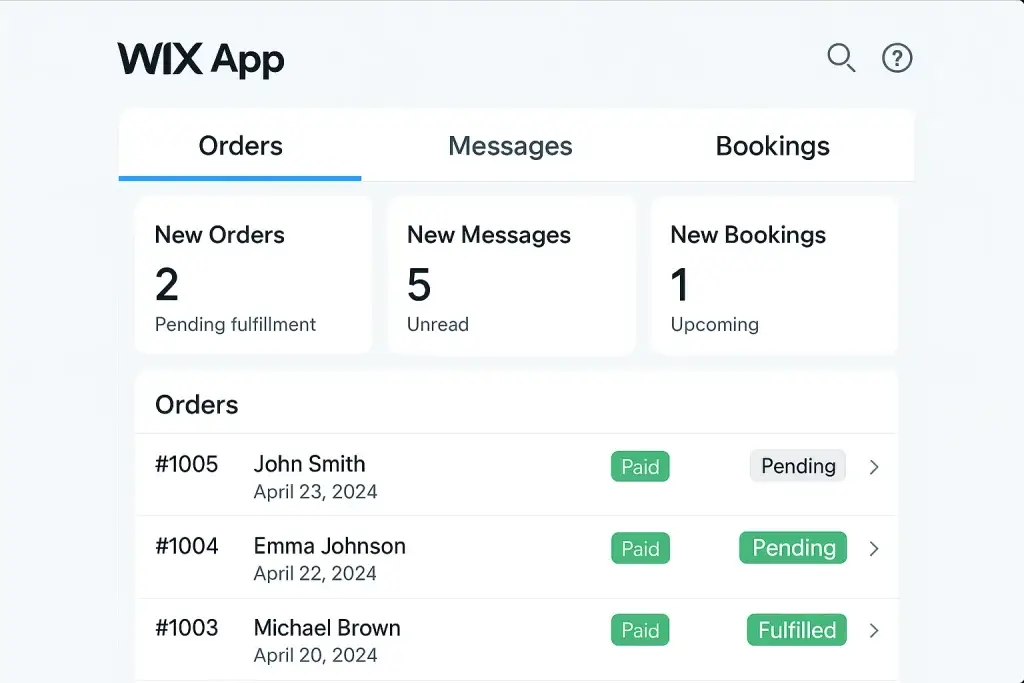Click the Fulfilled status on order #1003

click(x=797, y=629)
